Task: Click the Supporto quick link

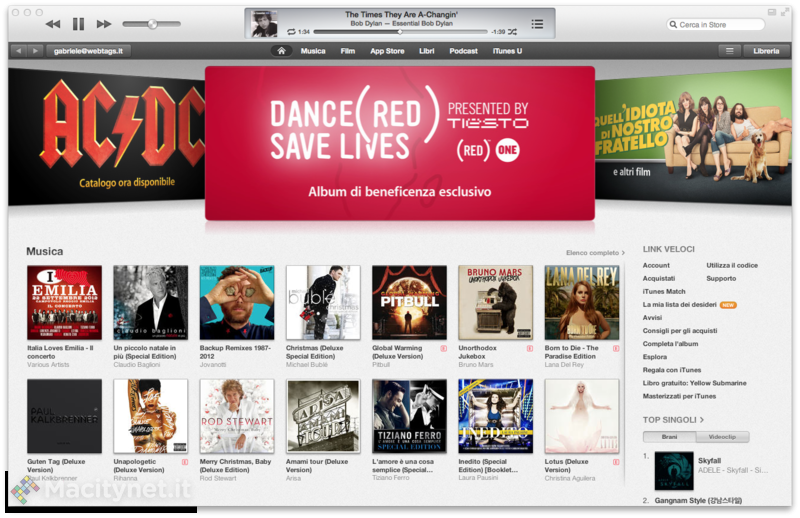Action: [x=721, y=279]
